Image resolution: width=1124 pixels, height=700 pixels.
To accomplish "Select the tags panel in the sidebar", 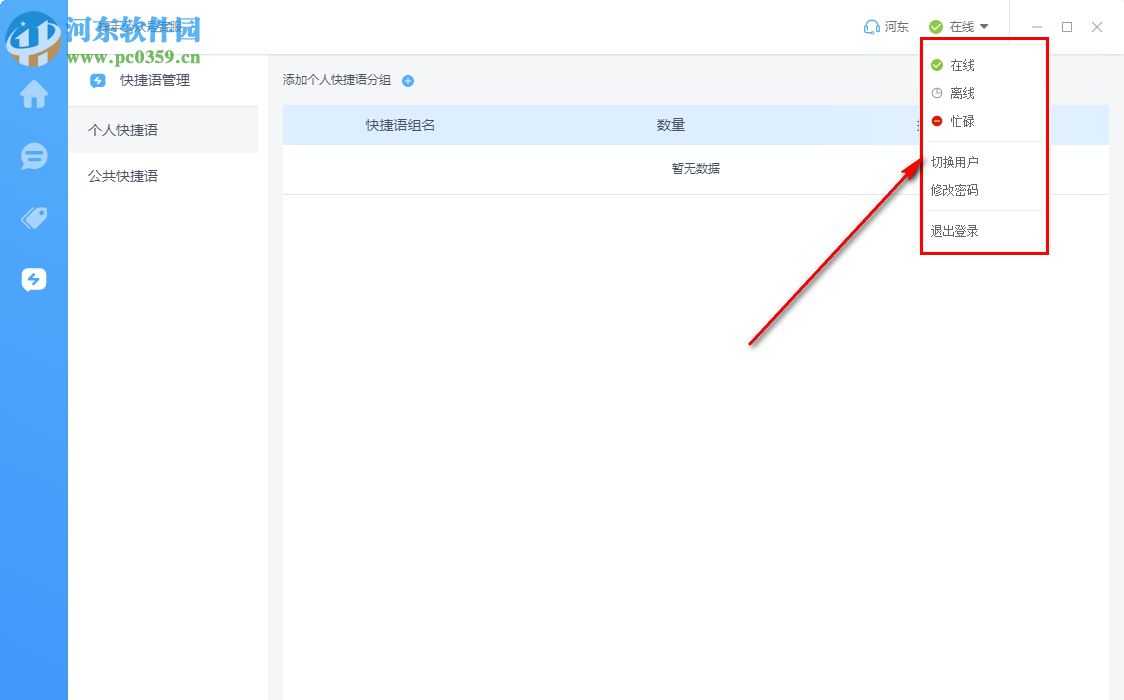I will (33, 217).
